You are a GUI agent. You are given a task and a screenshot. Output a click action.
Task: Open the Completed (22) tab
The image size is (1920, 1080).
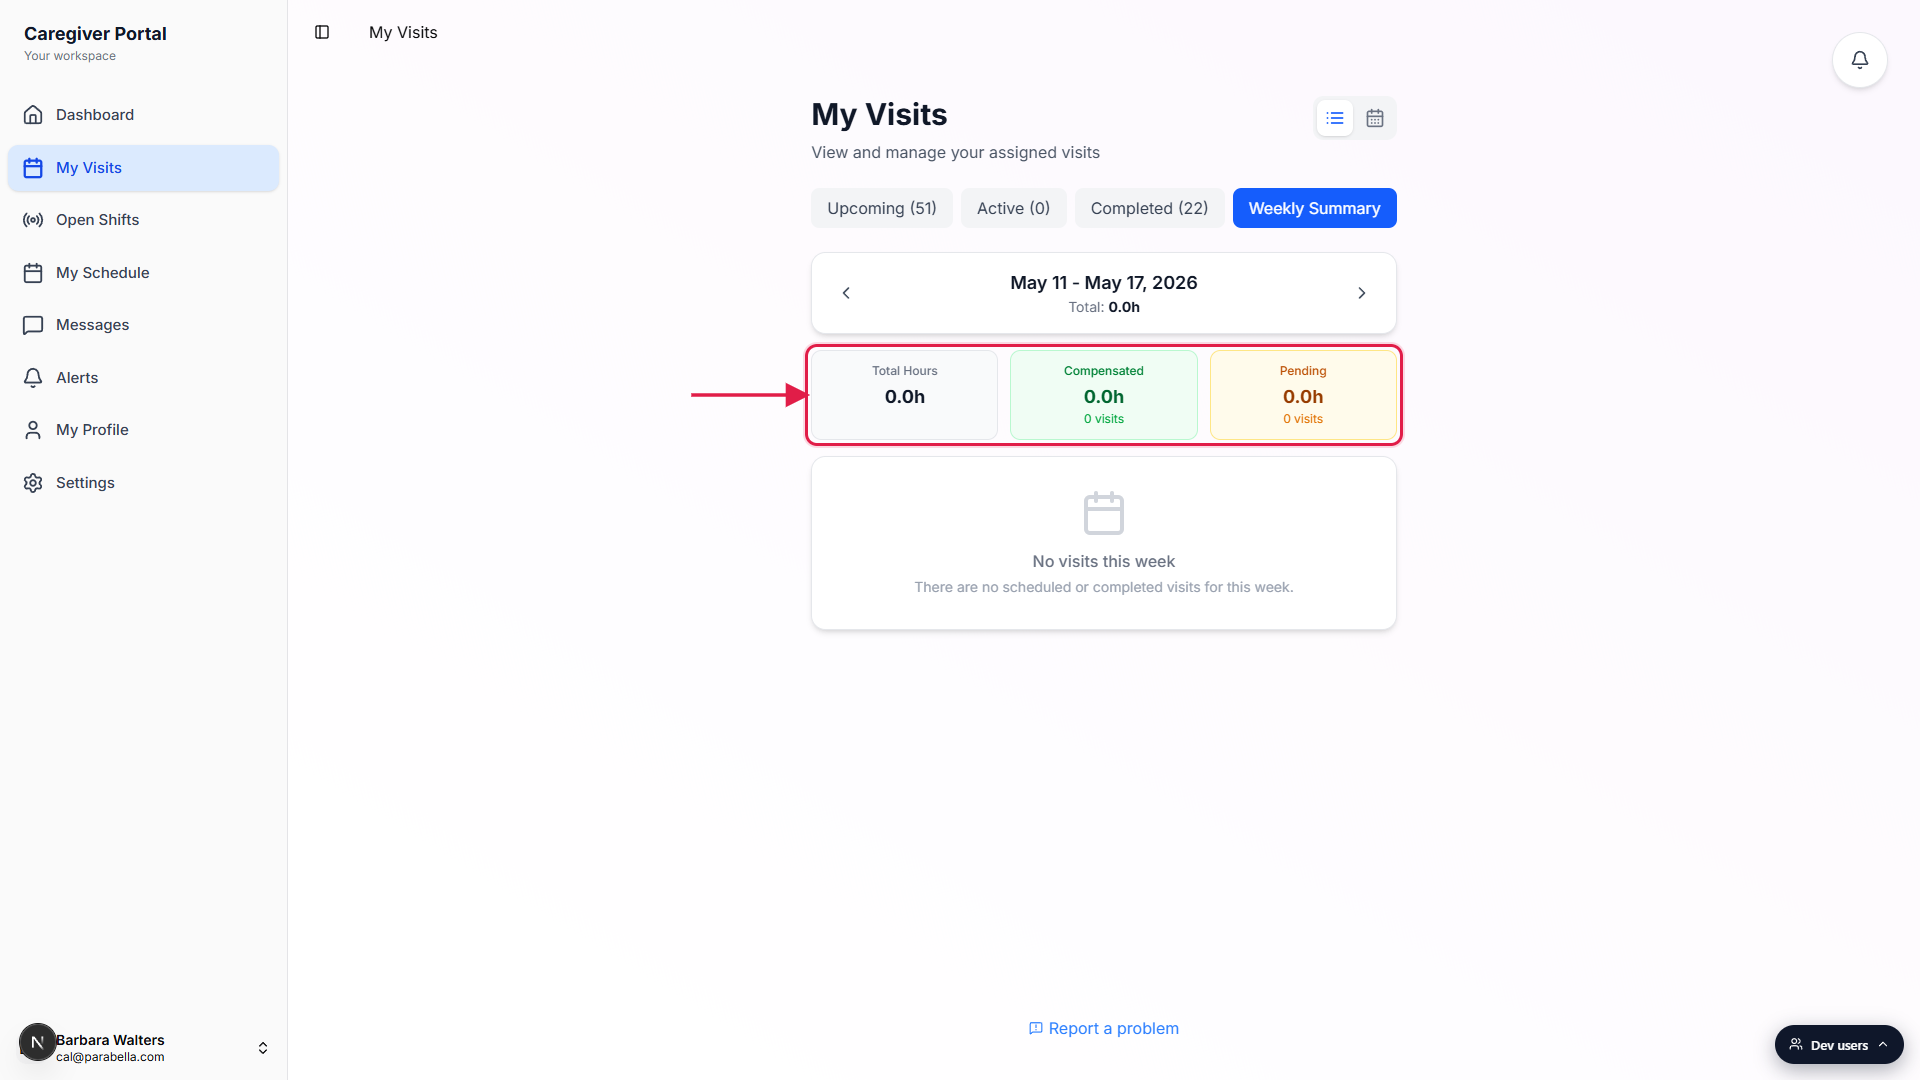tap(1149, 208)
